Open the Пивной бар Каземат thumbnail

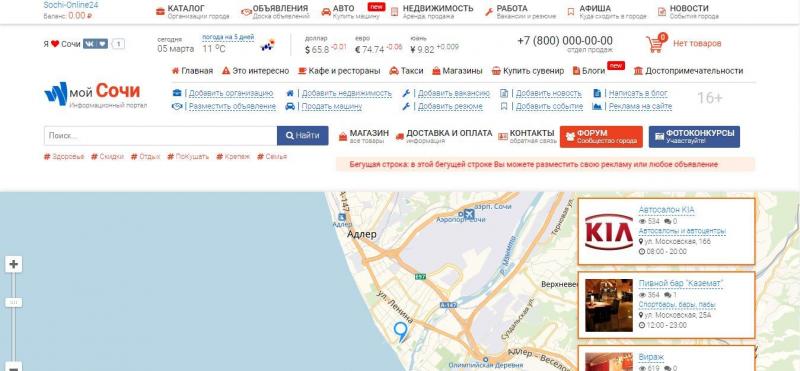click(x=609, y=305)
